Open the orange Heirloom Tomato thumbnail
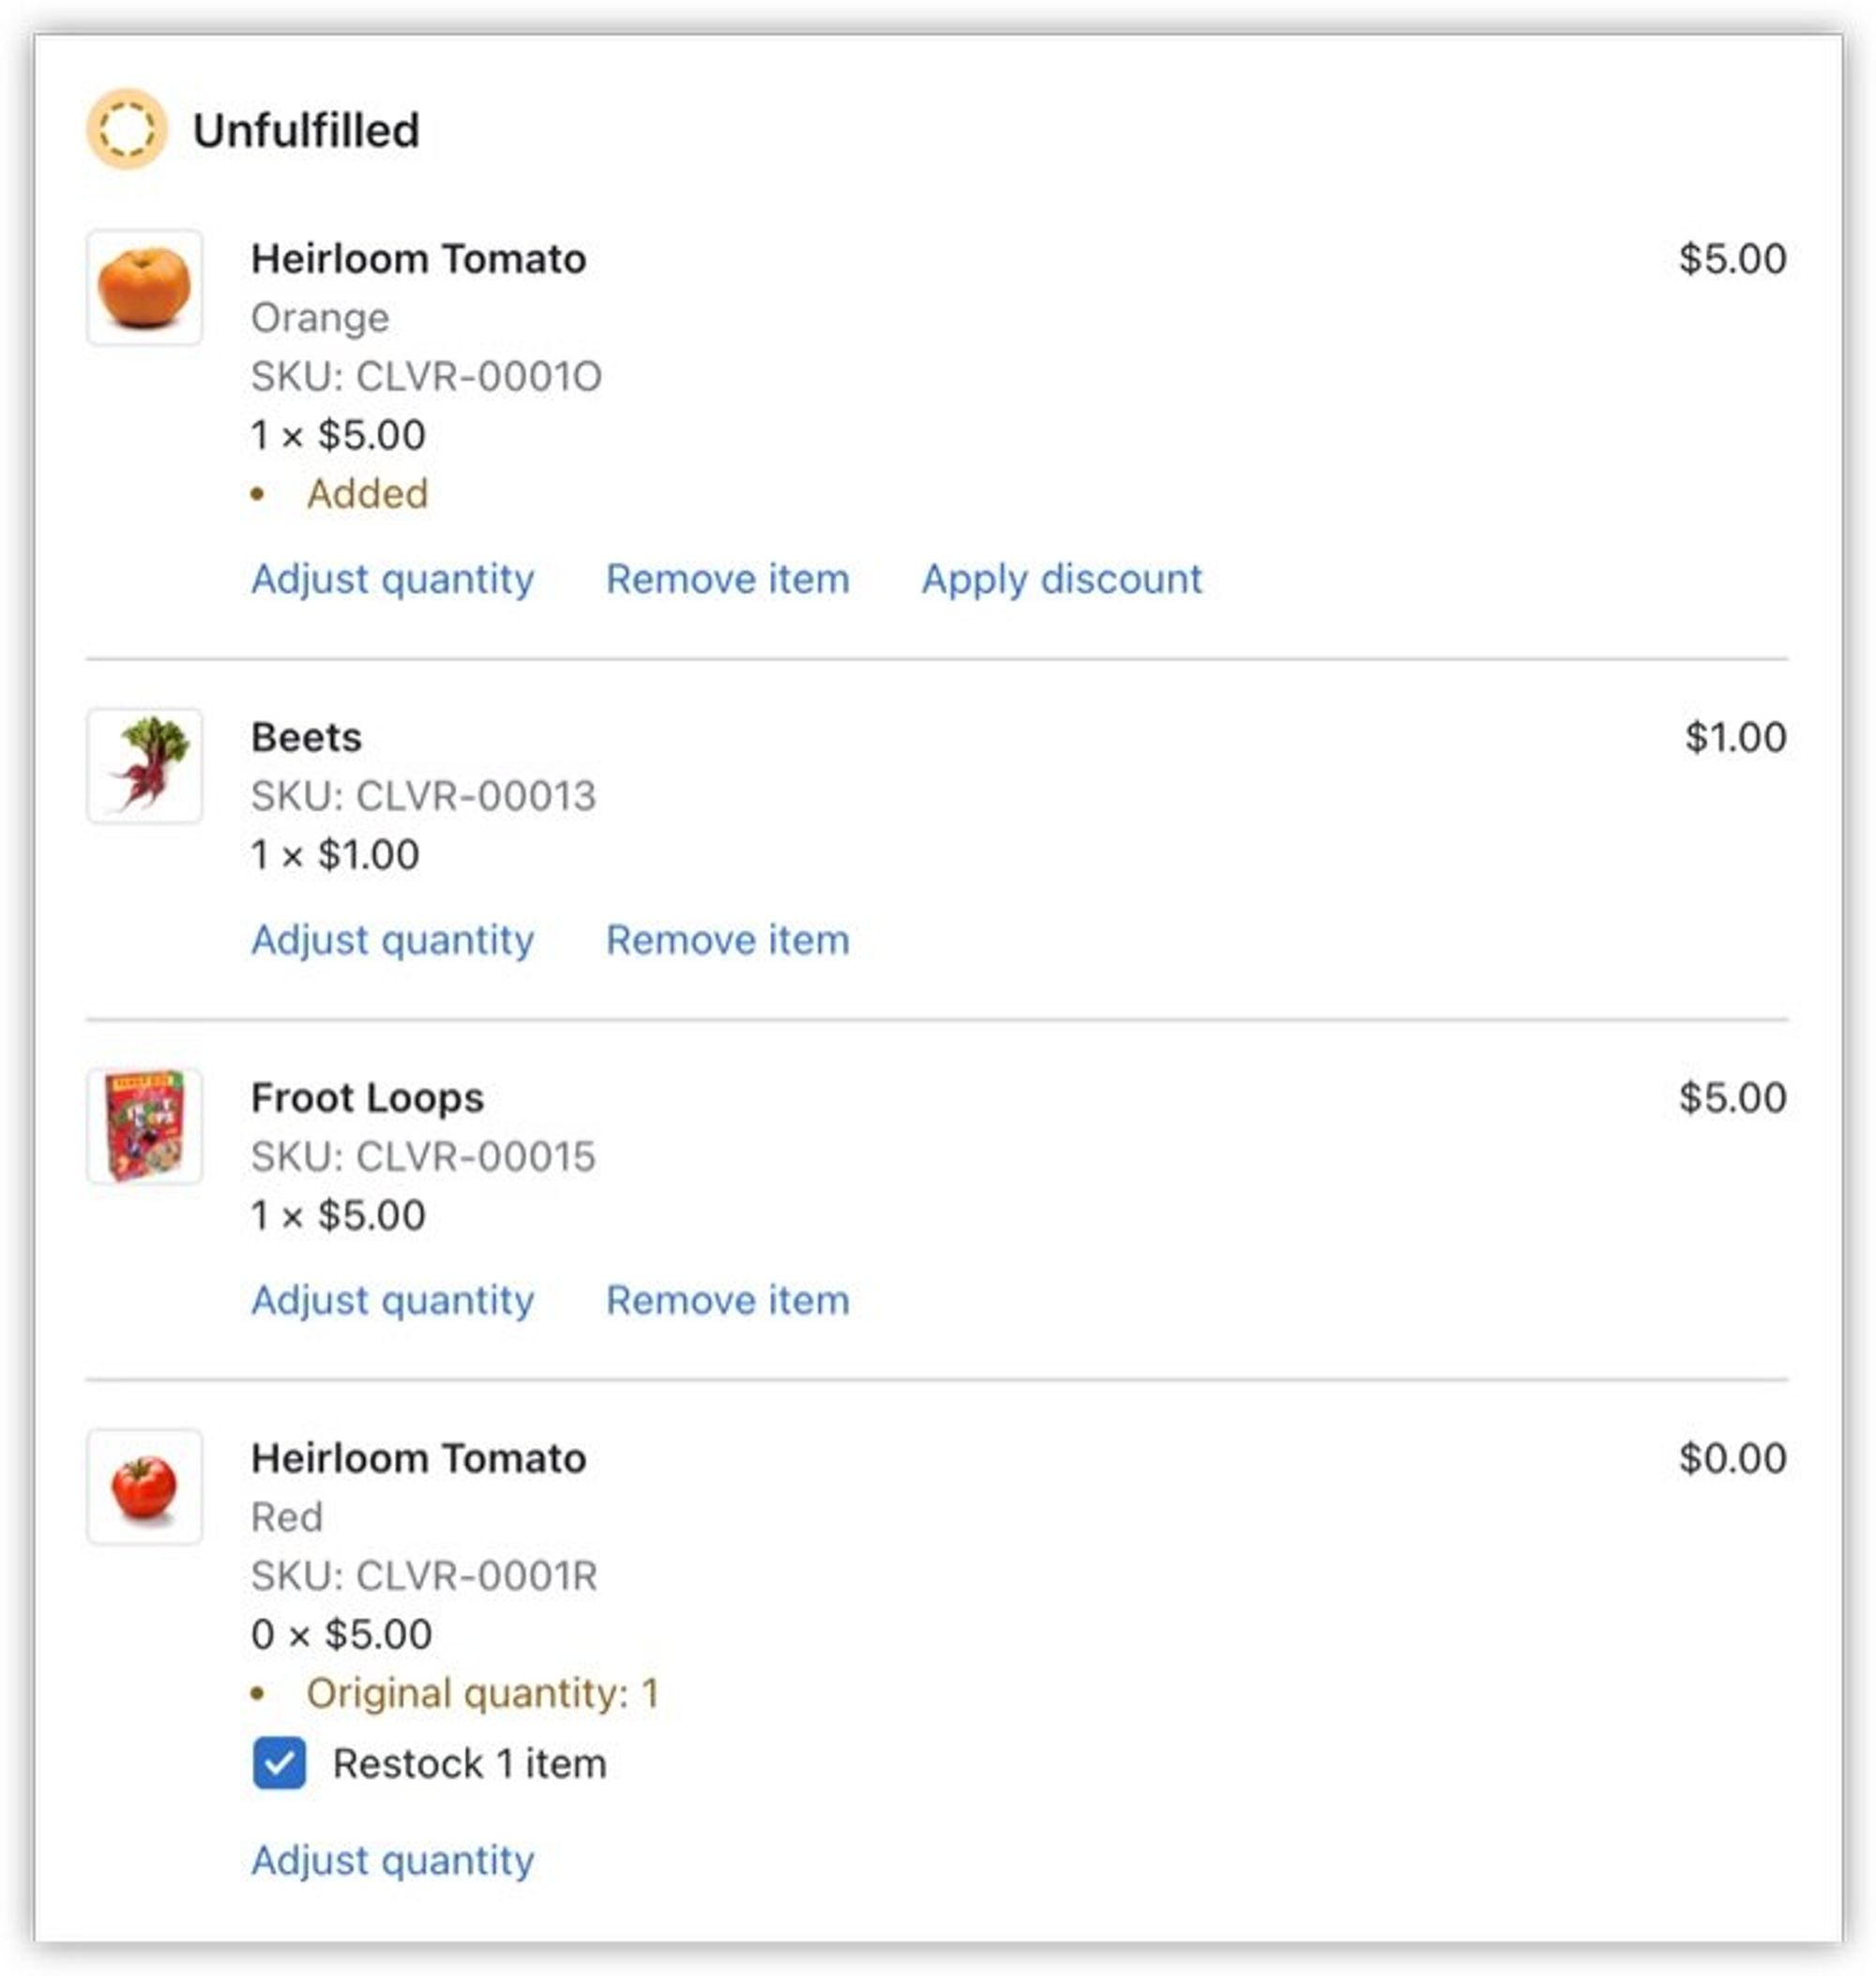 (x=145, y=288)
